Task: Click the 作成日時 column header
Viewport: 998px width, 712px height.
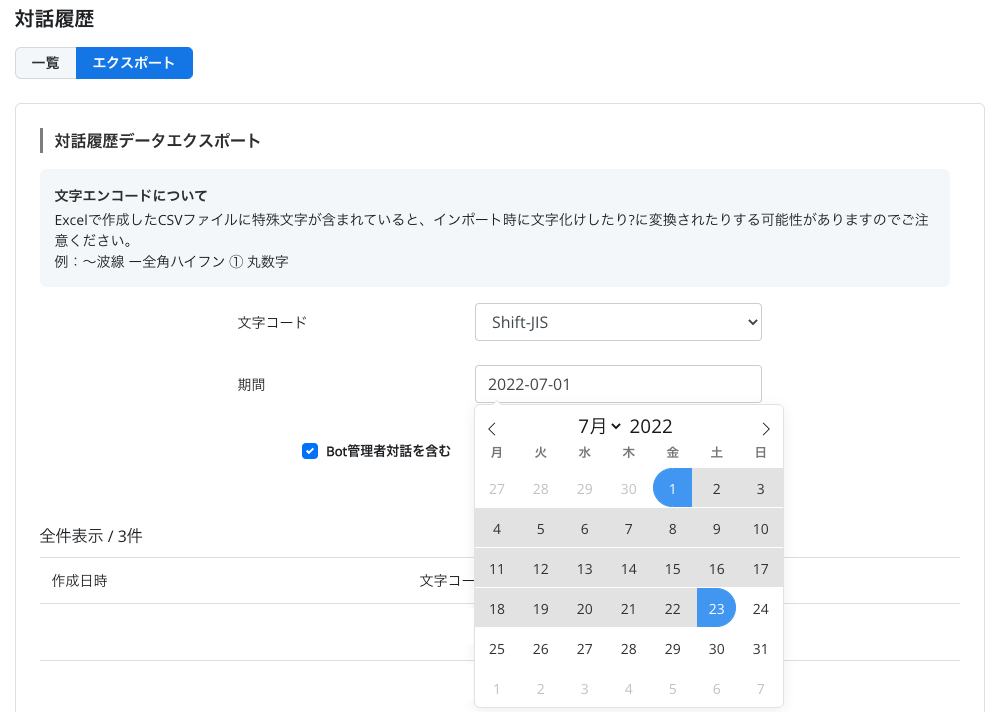Action: [79, 581]
